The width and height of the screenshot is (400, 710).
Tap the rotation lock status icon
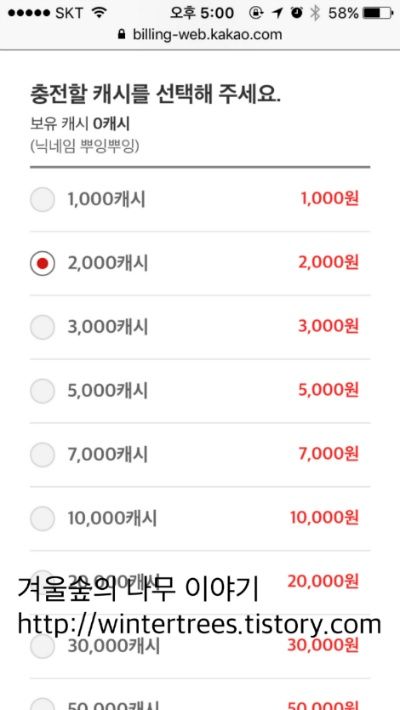[x=256, y=13]
